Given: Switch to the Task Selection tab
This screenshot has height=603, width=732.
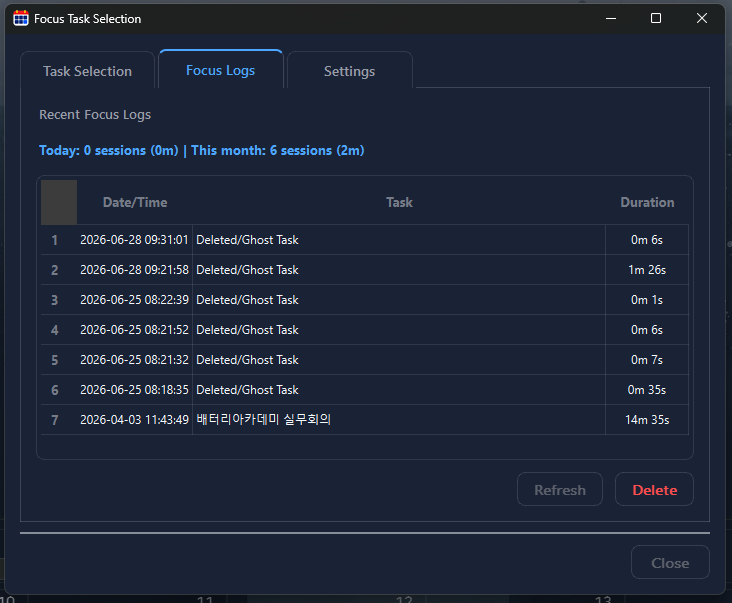Looking at the screenshot, I should tap(87, 71).
